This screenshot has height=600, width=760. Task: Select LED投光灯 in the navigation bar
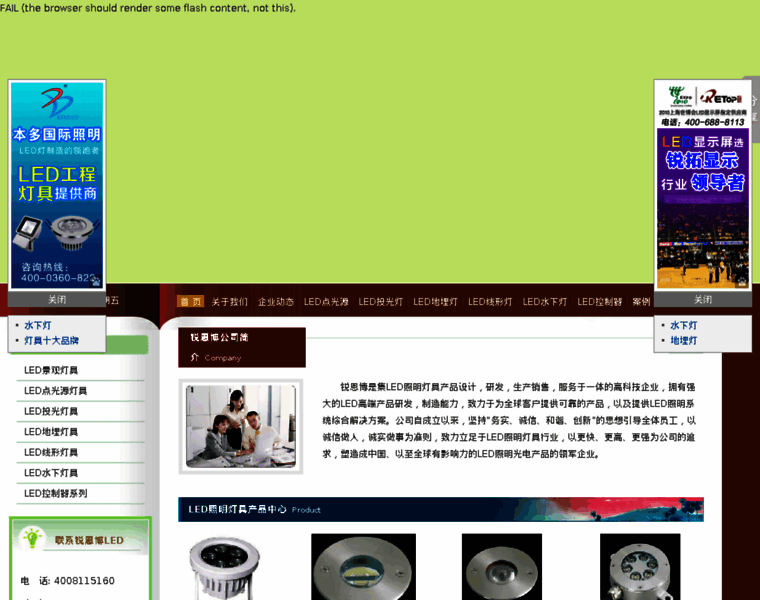[x=380, y=301]
